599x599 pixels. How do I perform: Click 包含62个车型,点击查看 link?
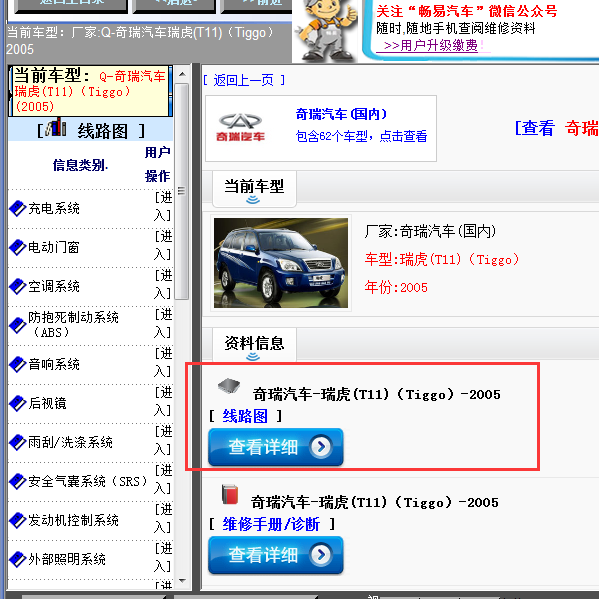[361, 136]
